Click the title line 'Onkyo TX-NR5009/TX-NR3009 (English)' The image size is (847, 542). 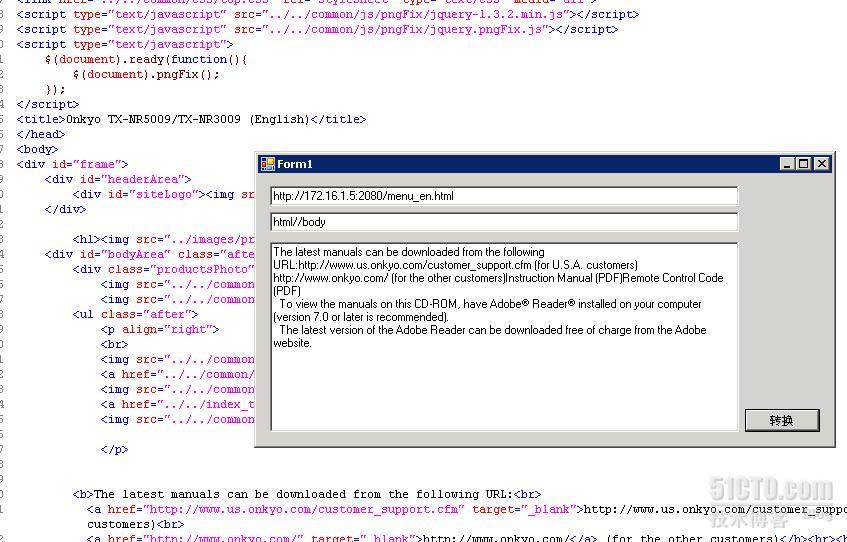point(191,119)
